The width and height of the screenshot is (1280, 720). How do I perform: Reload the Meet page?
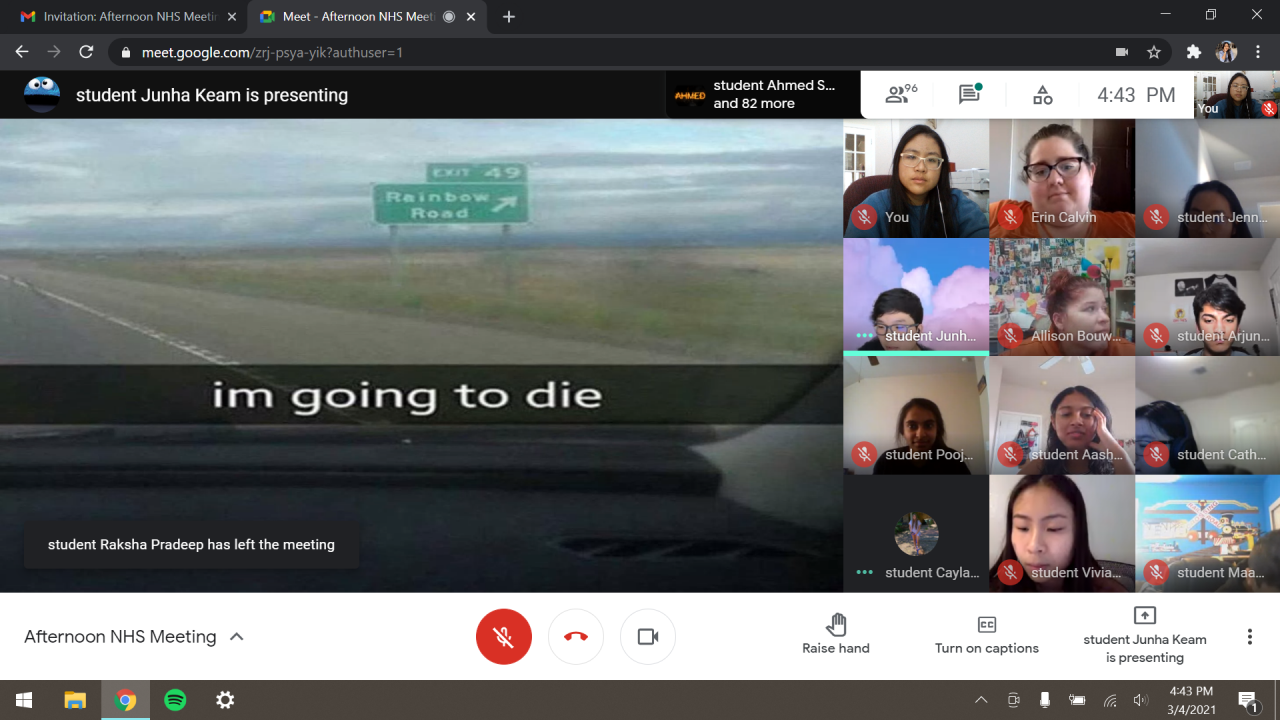[x=86, y=52]
